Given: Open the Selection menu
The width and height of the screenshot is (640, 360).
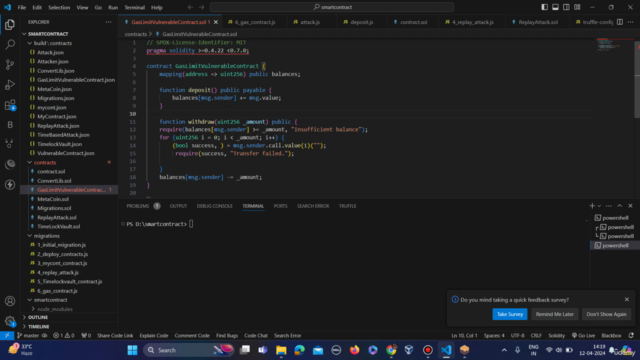Looking at the screenshot, I should point(59,7).
